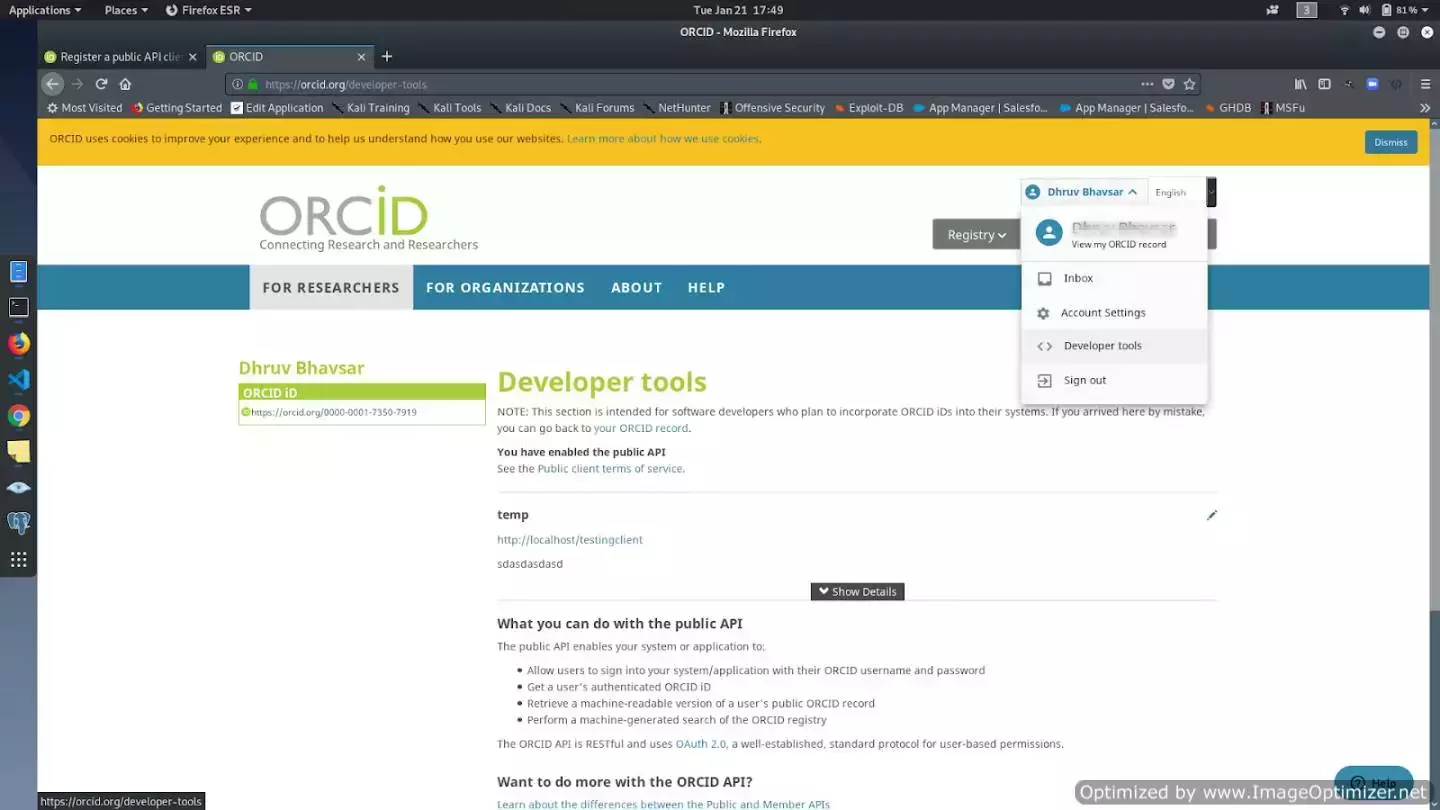Focus the Firefox address bar
This screenshot has height=810, width=1440.
[700, 84]
